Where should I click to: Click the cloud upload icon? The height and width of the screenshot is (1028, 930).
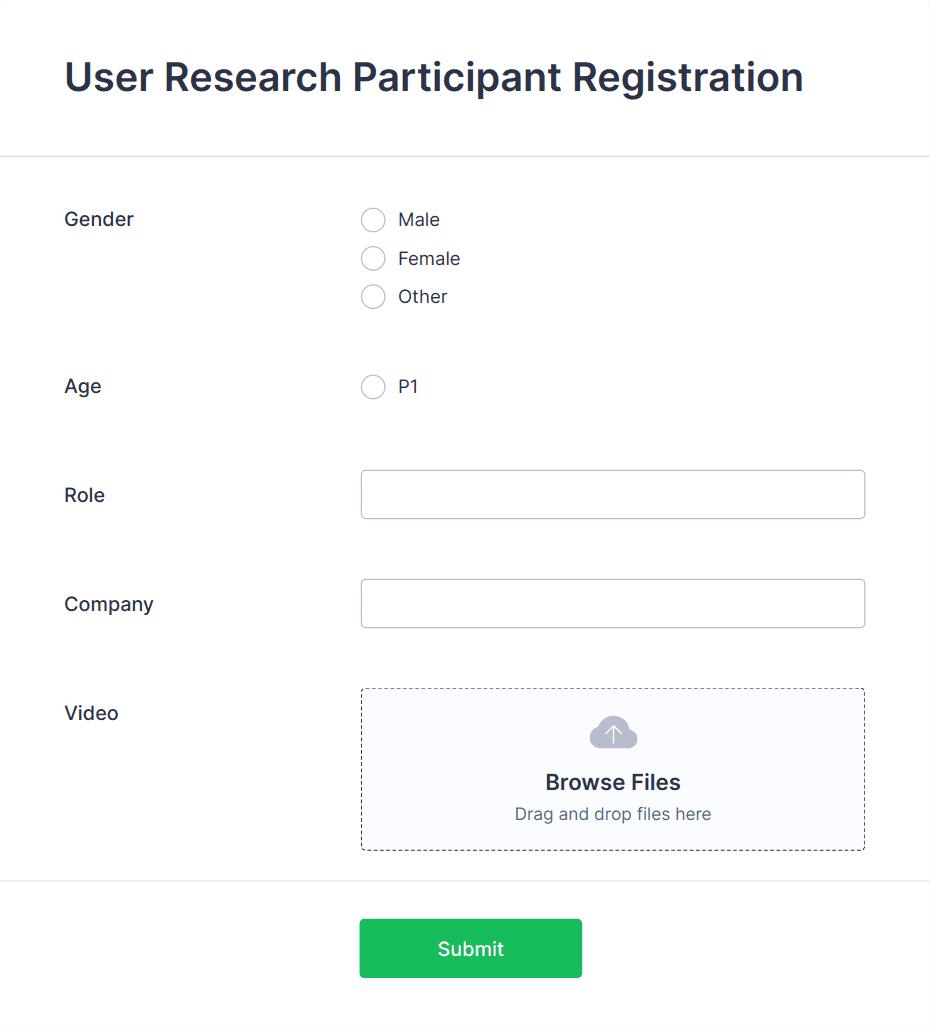click(x=613, y=731)
